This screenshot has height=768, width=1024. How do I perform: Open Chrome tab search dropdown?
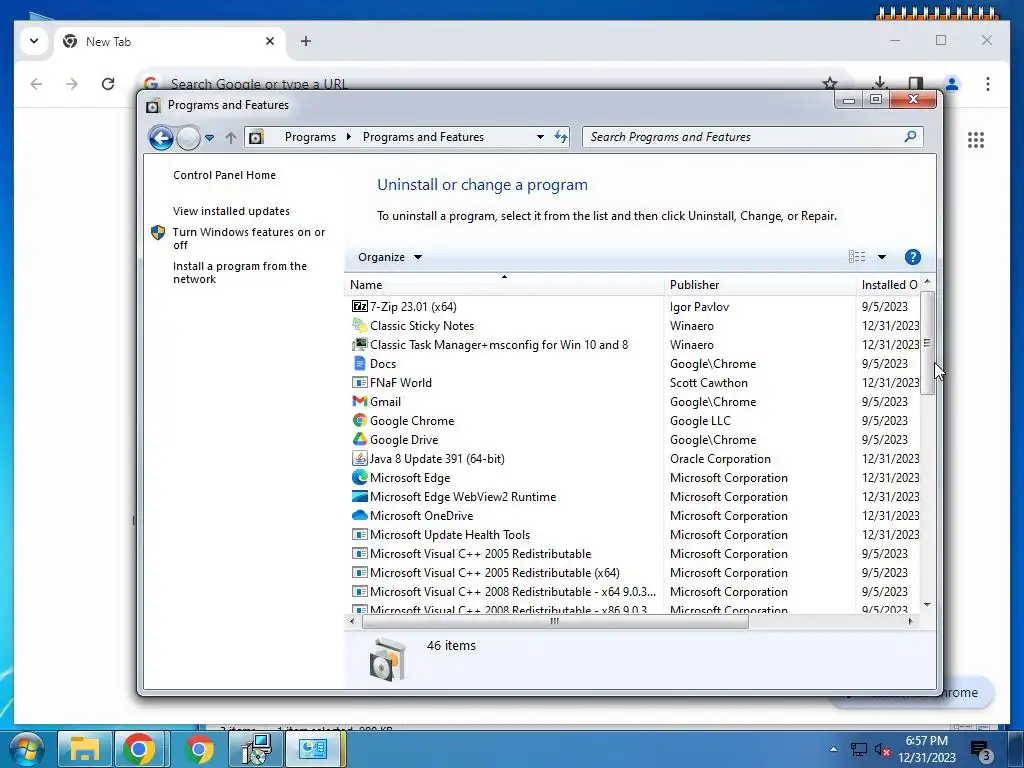[34, 41]
